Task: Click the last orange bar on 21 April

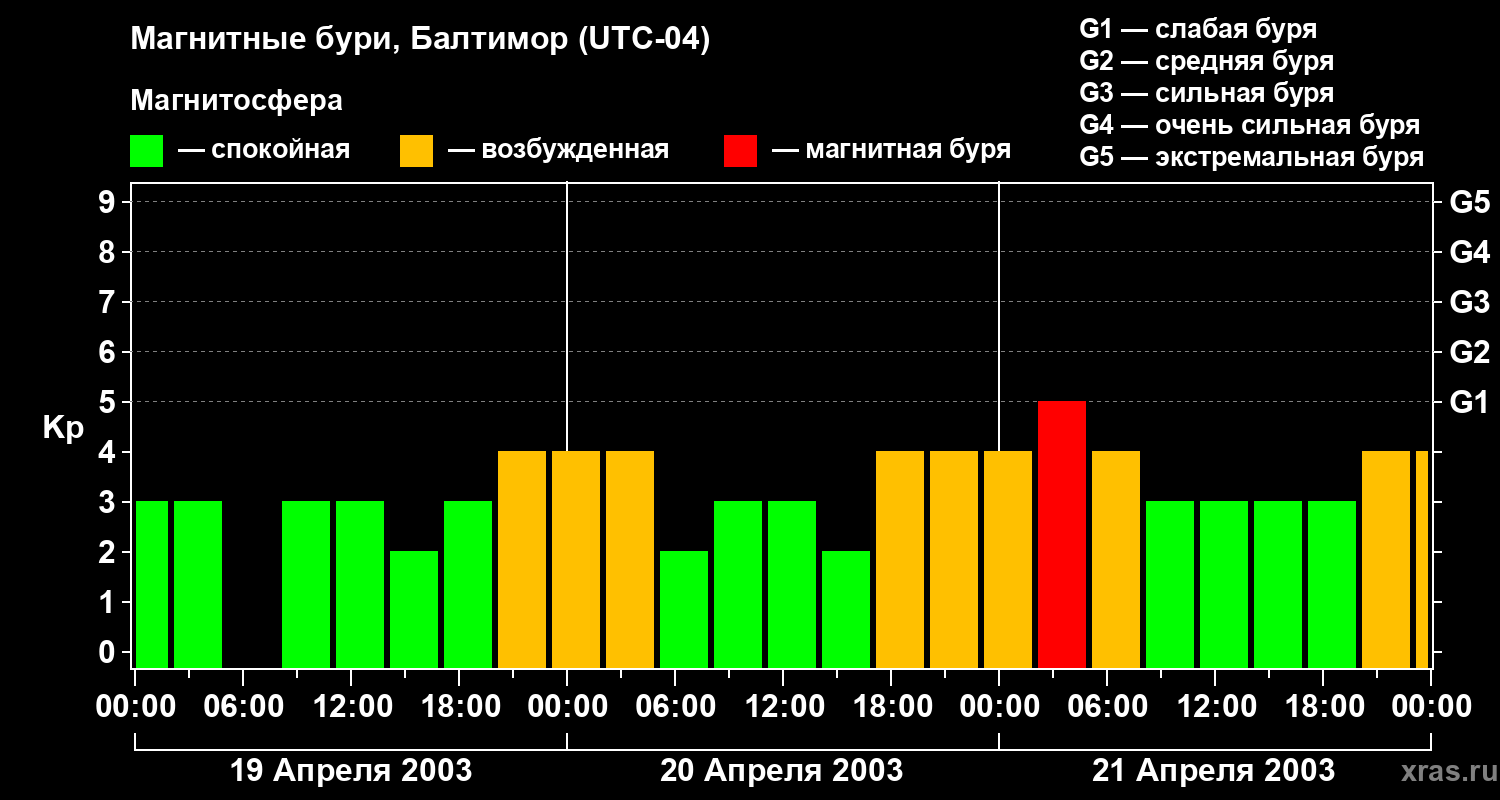Action: (x=1421, y=559)
